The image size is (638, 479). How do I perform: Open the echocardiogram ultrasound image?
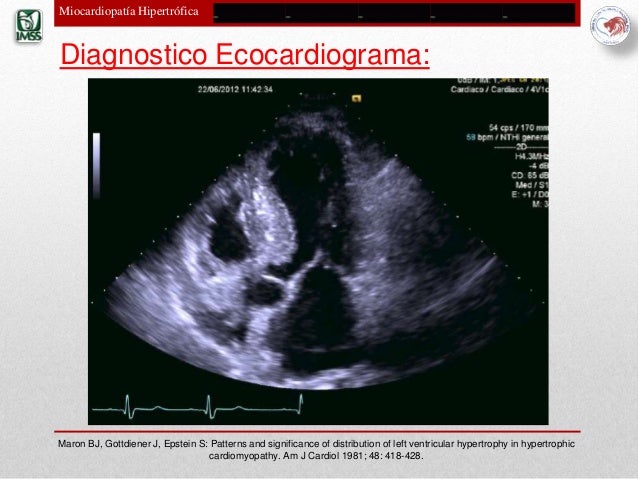tap(318, 251)
